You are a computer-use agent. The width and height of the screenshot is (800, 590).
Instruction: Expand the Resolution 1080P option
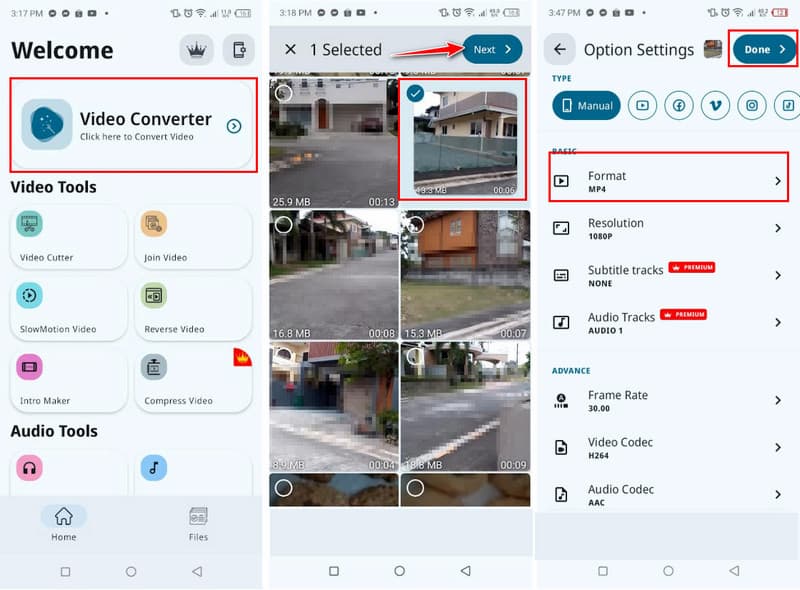click(667, 229)
